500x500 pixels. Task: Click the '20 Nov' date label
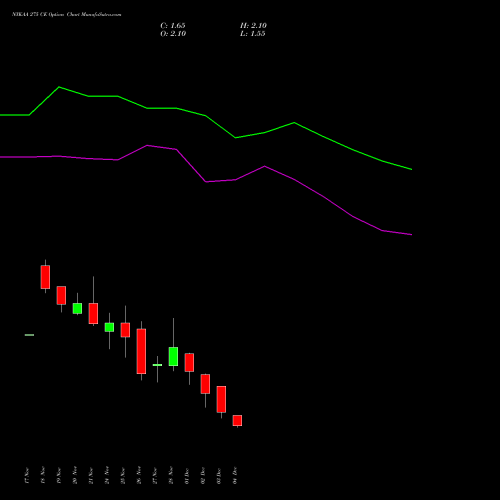tap(75, 475)
